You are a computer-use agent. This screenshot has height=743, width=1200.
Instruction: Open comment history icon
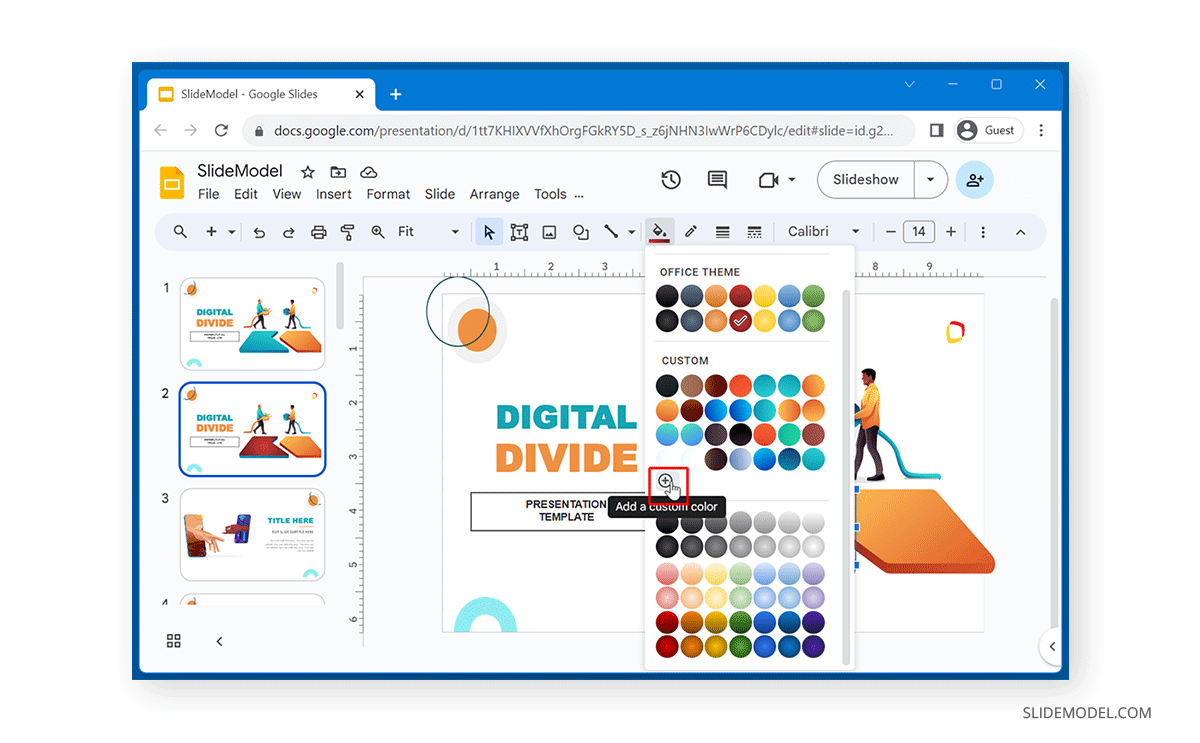[717, 179]
